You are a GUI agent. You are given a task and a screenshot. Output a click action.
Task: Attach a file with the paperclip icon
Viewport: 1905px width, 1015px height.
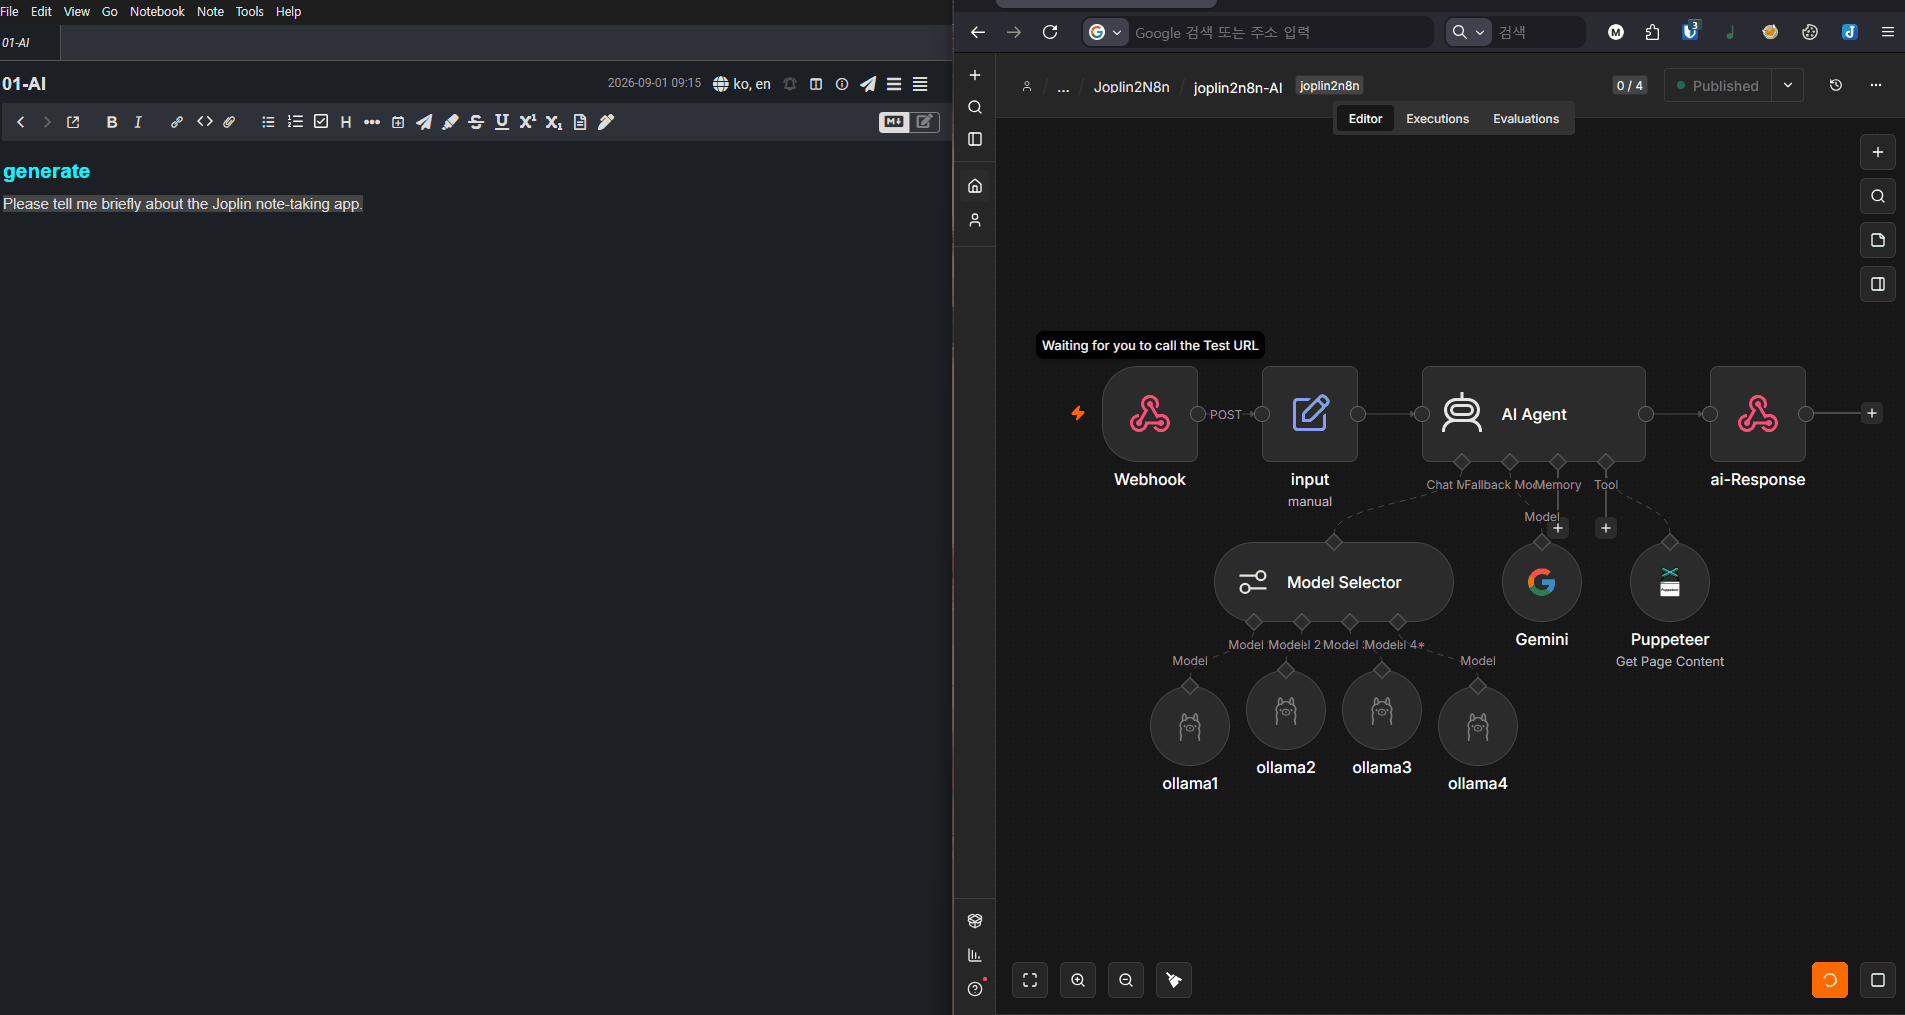point(229,122)
